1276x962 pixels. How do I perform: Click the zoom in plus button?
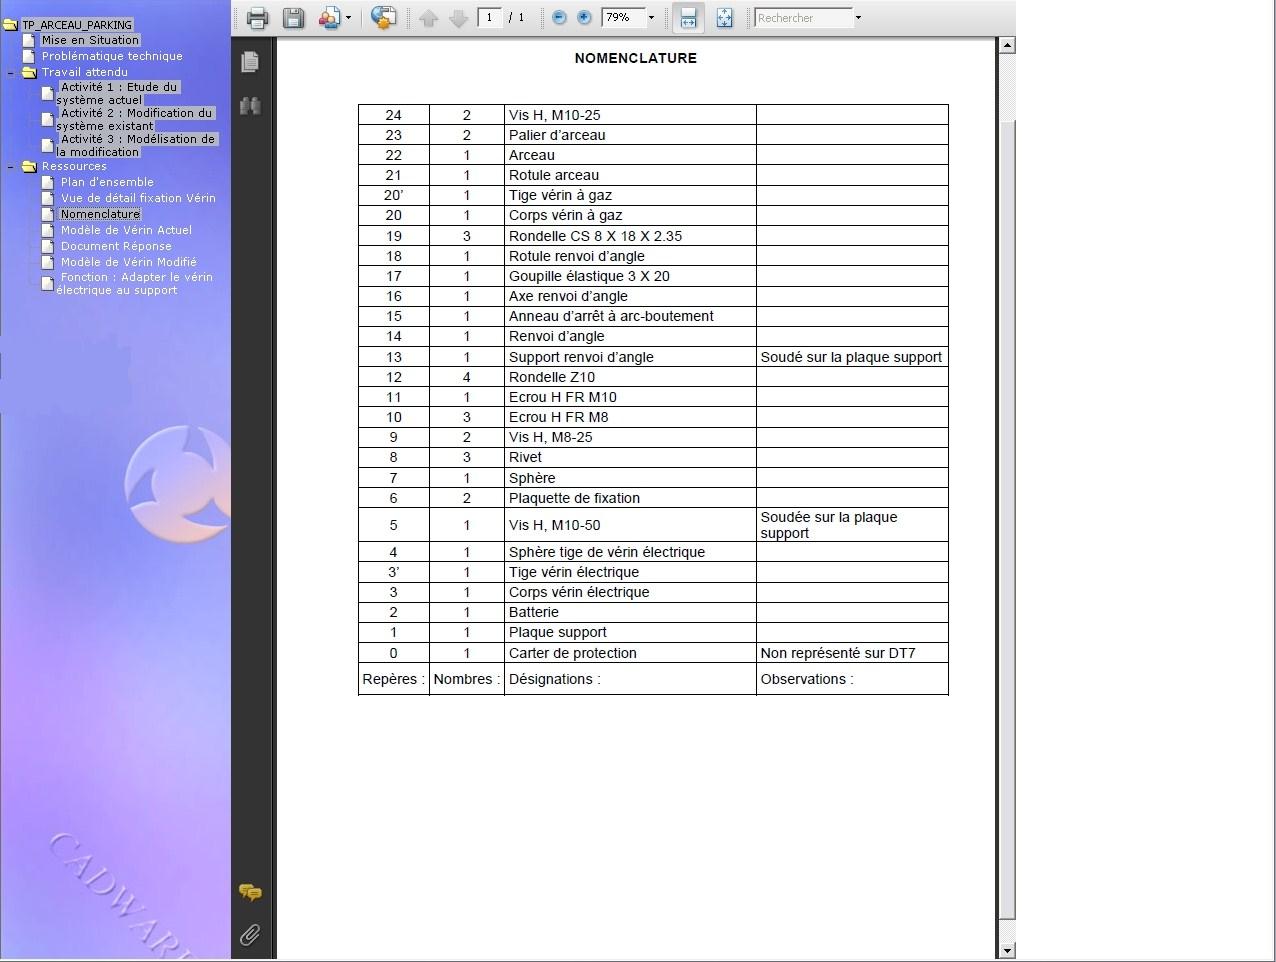[585, 18]
